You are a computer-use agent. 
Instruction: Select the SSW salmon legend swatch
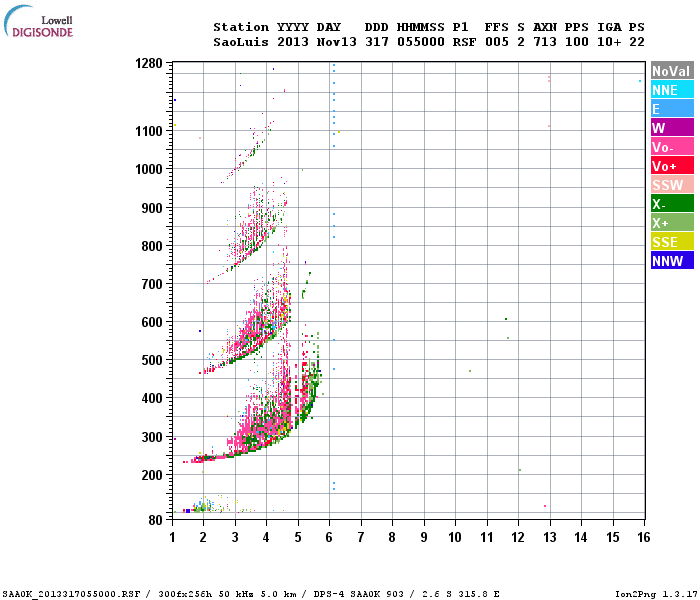672,185
